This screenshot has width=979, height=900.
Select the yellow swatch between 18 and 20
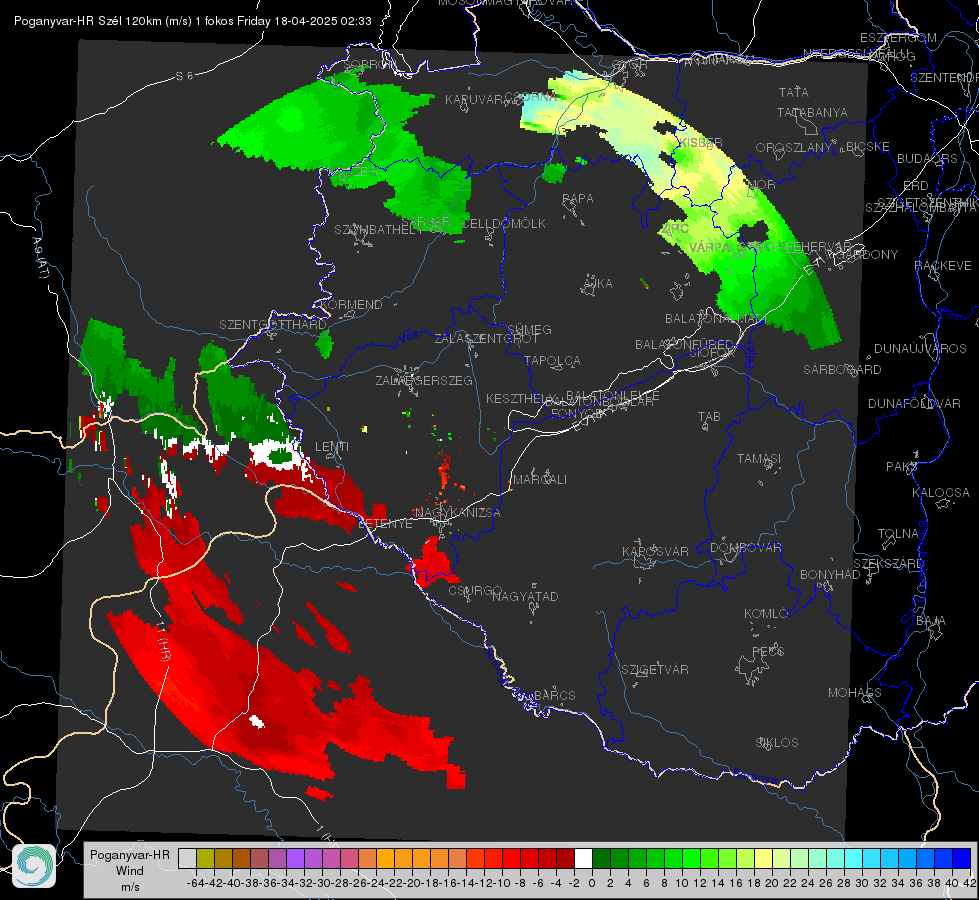764,858
